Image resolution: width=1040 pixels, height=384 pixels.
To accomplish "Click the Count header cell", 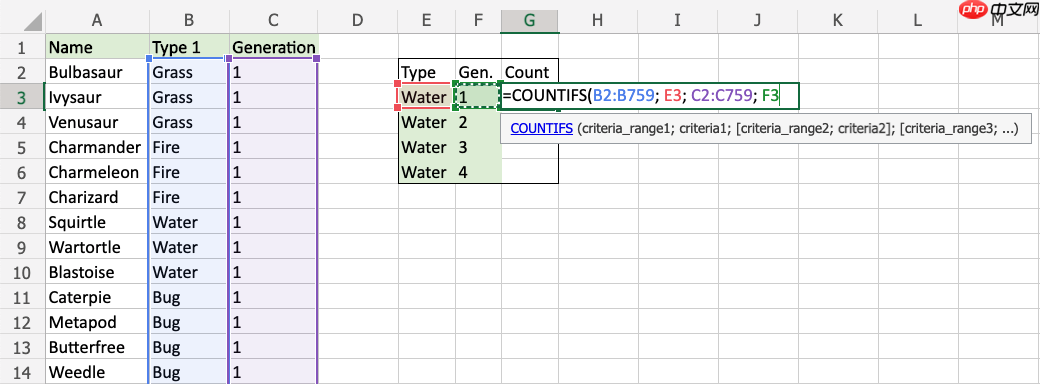I will 529,72.
